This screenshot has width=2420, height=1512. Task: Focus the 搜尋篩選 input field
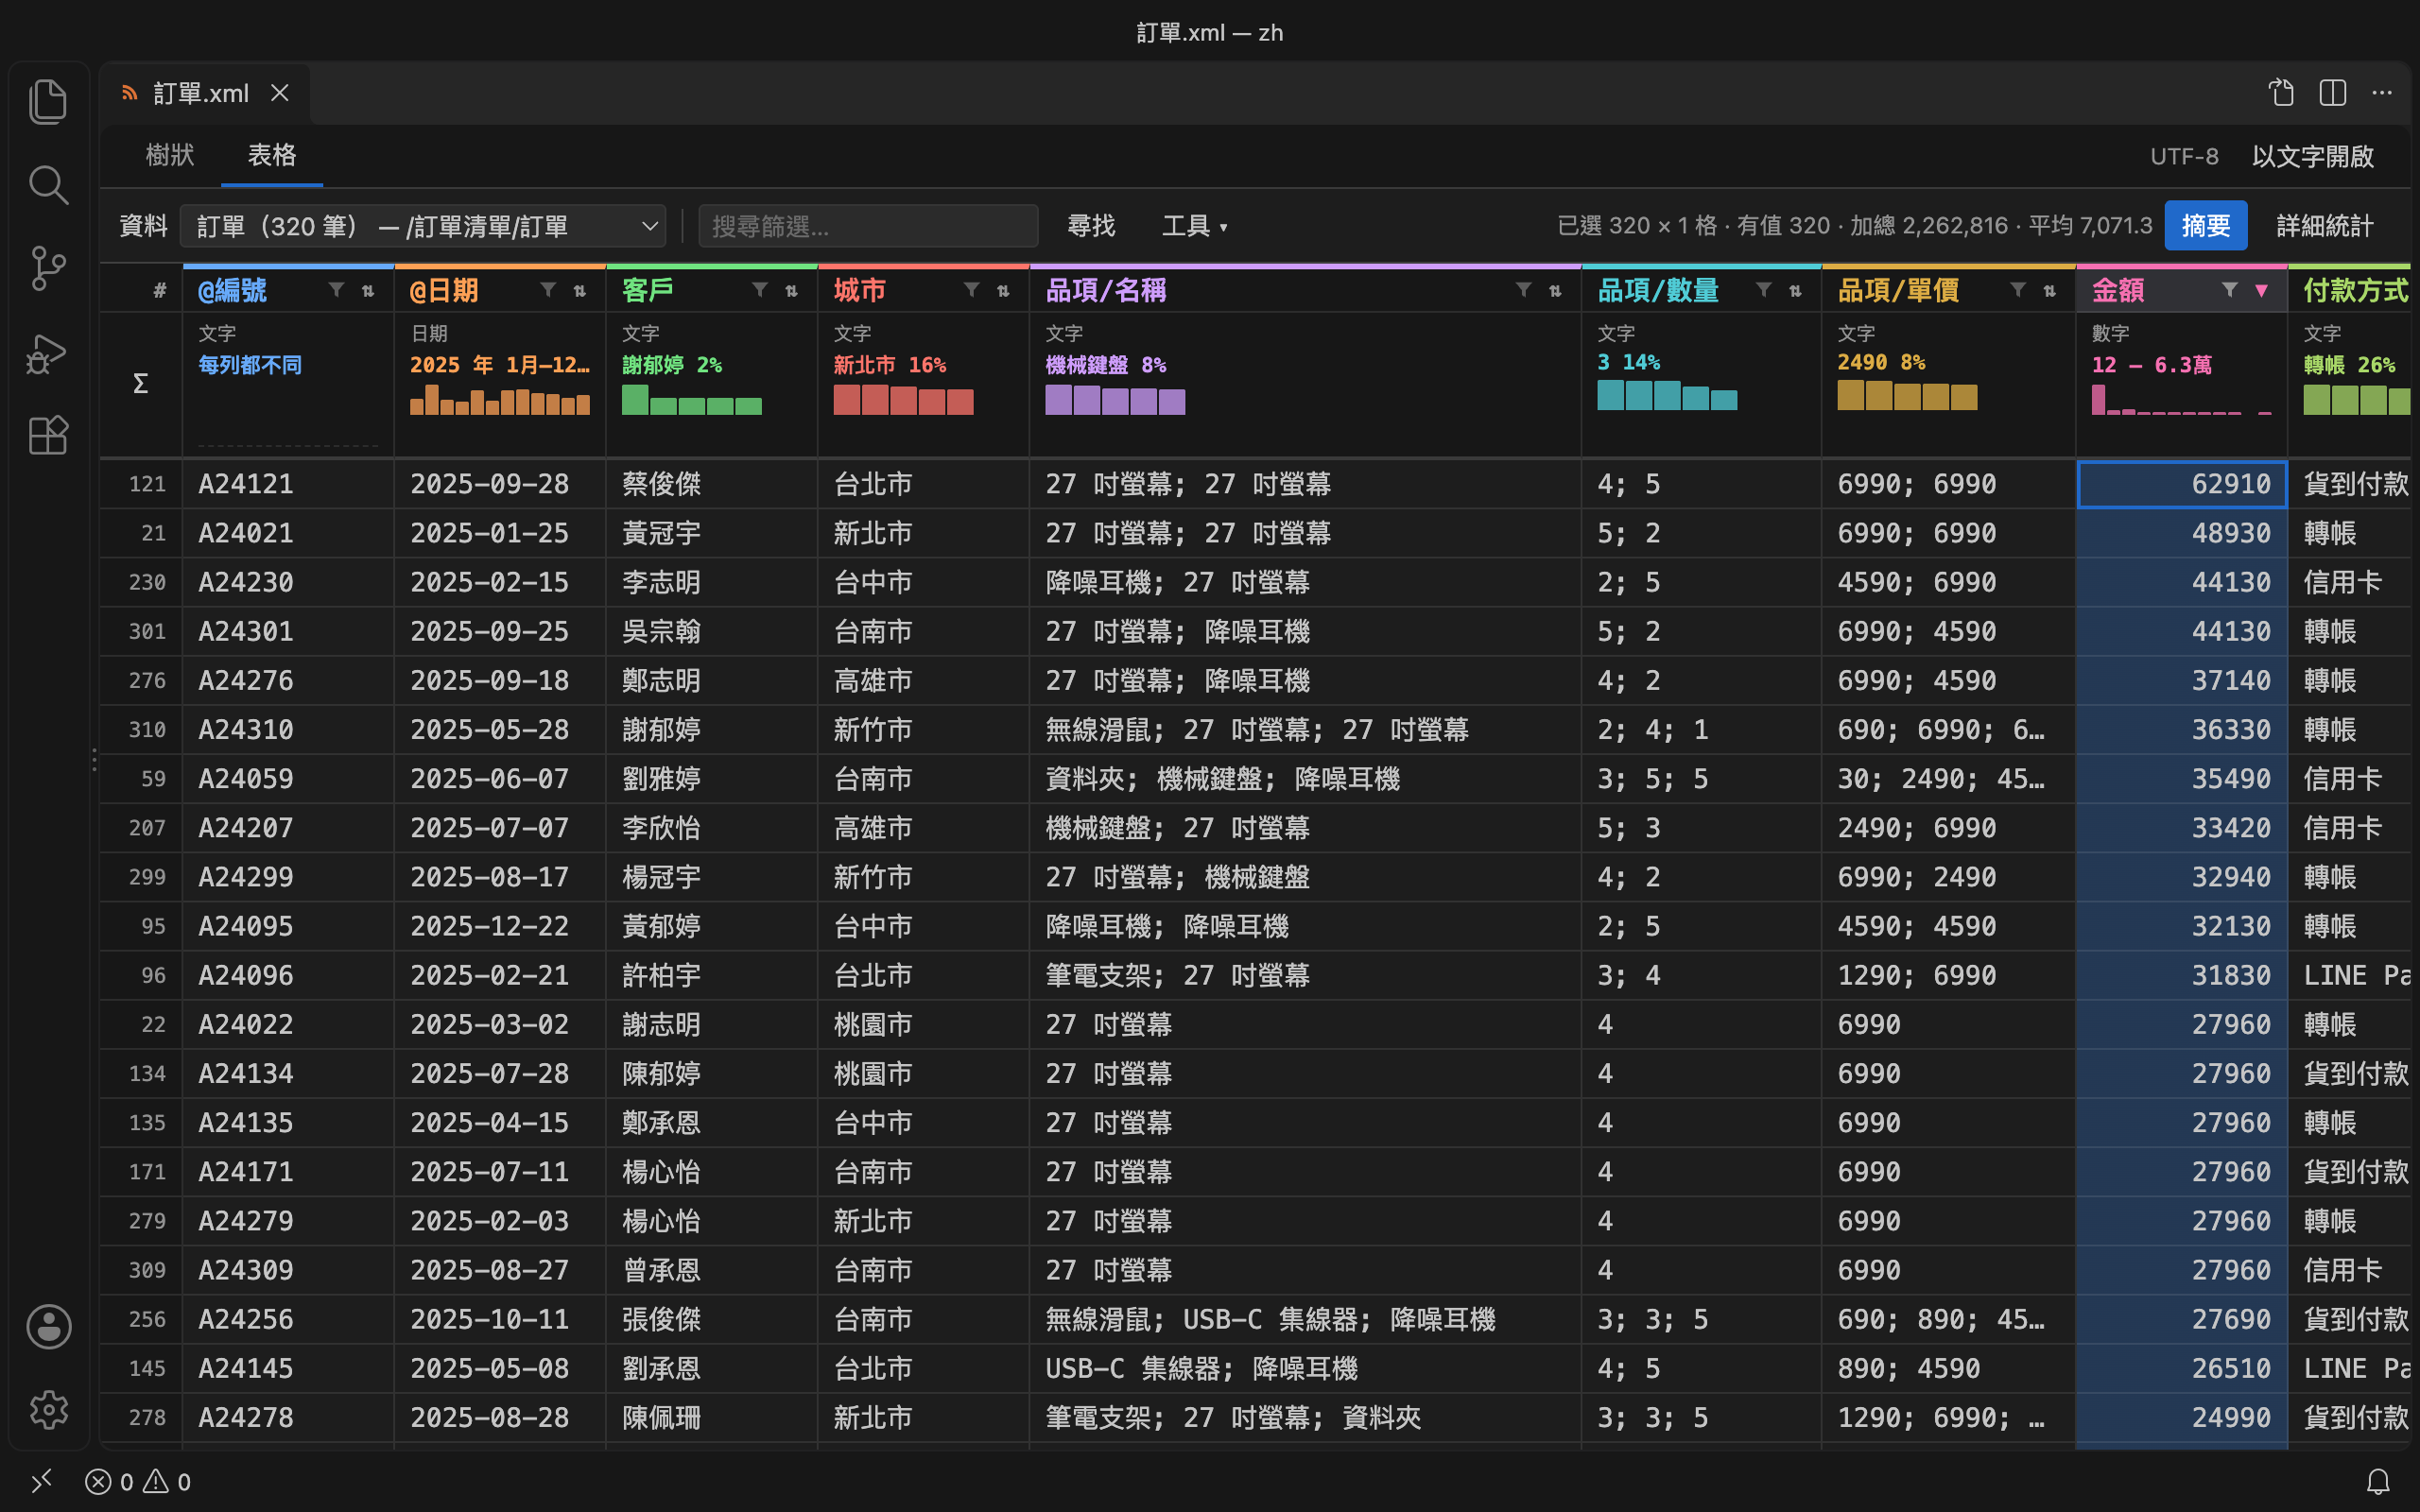tap(868, 226)
